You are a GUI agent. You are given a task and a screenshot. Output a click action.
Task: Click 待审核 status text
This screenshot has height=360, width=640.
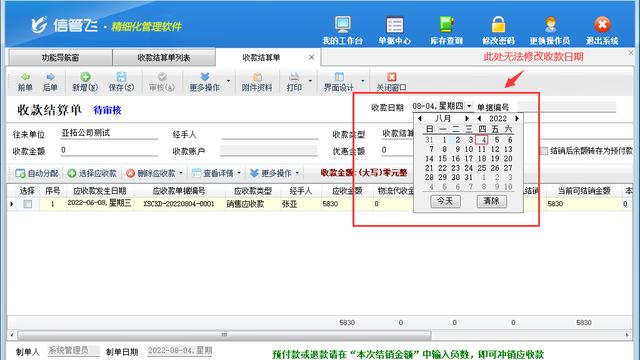(x=107, y=110)
